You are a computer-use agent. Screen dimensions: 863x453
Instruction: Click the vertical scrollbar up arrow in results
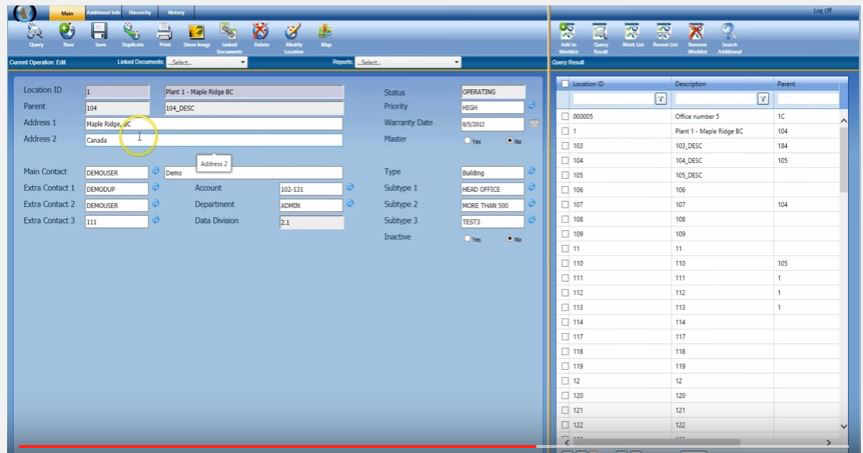(844, 120)
